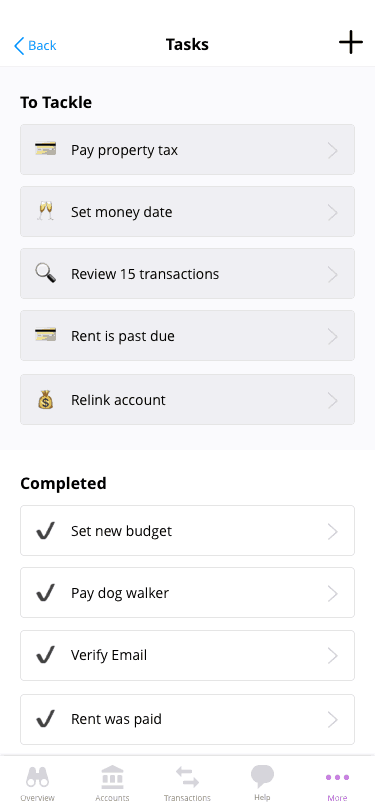The image size is (375, 812).
Task: Open the Overview binoculars tab
Action: click(37, 782)
